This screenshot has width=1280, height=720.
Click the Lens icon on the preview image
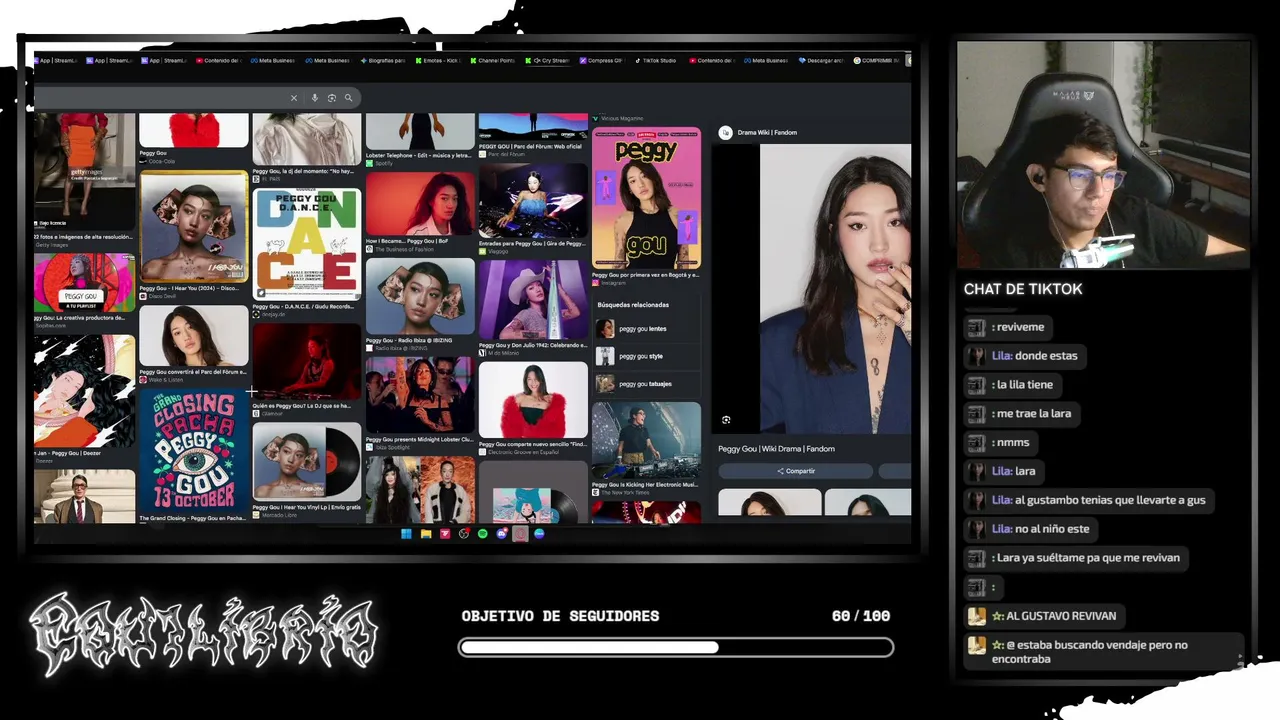(726, 420)
